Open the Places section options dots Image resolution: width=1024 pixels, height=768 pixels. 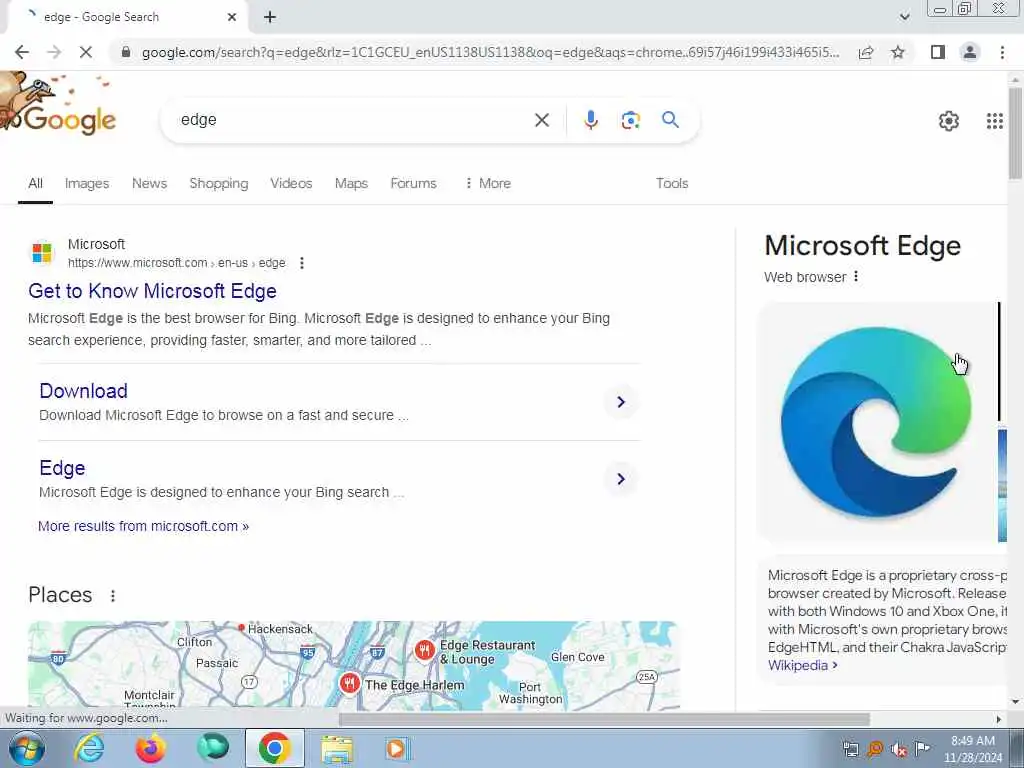[x=113, y=596]
